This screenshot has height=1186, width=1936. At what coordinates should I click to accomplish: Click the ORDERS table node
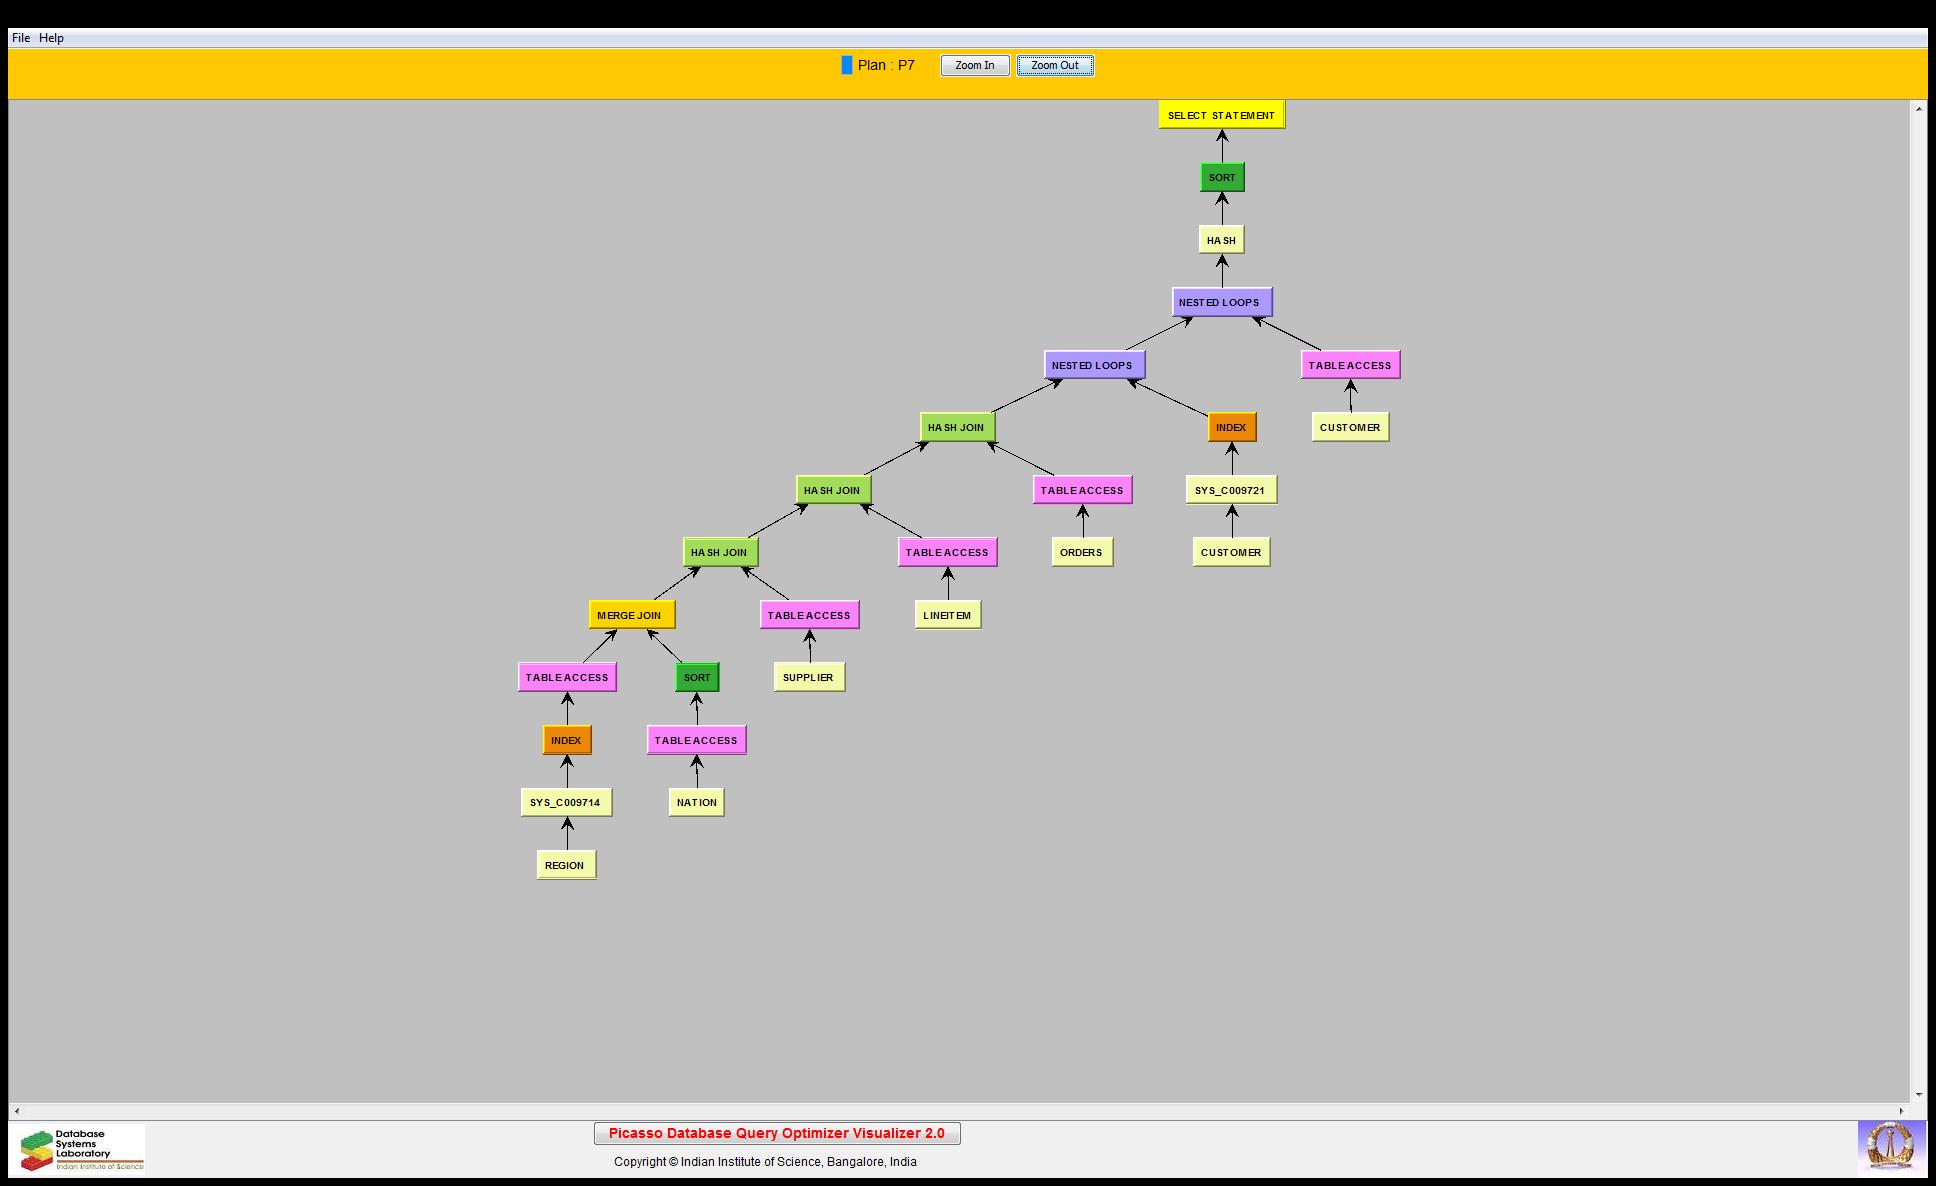(1081, 552)
